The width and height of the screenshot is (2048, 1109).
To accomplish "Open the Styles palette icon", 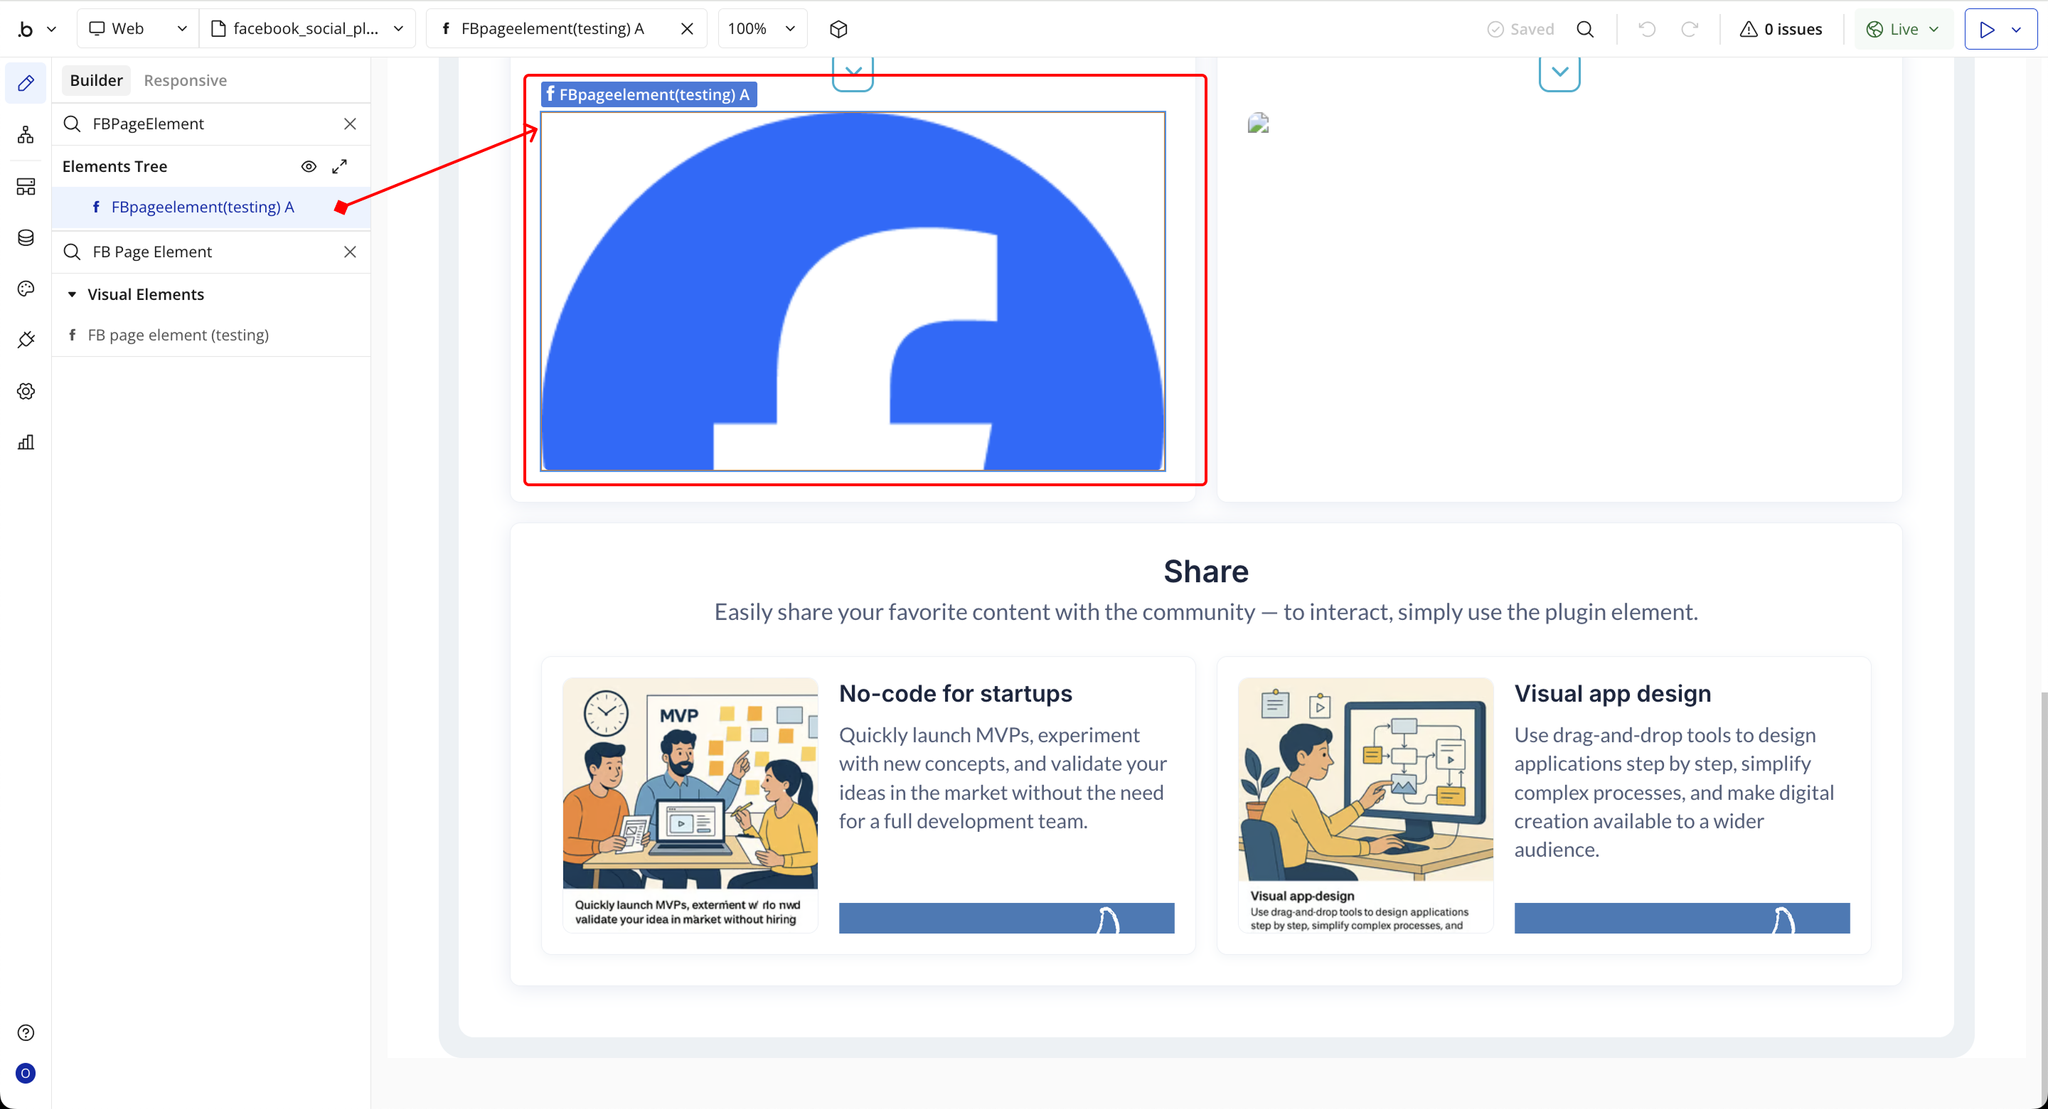I will pyautogui.click(x=26, y=289).
